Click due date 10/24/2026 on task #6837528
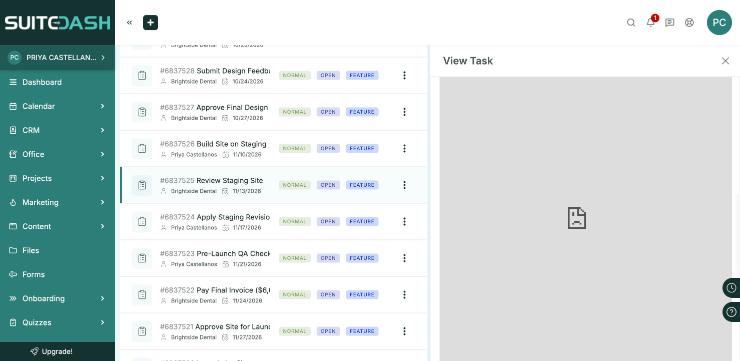 (248, 82)
